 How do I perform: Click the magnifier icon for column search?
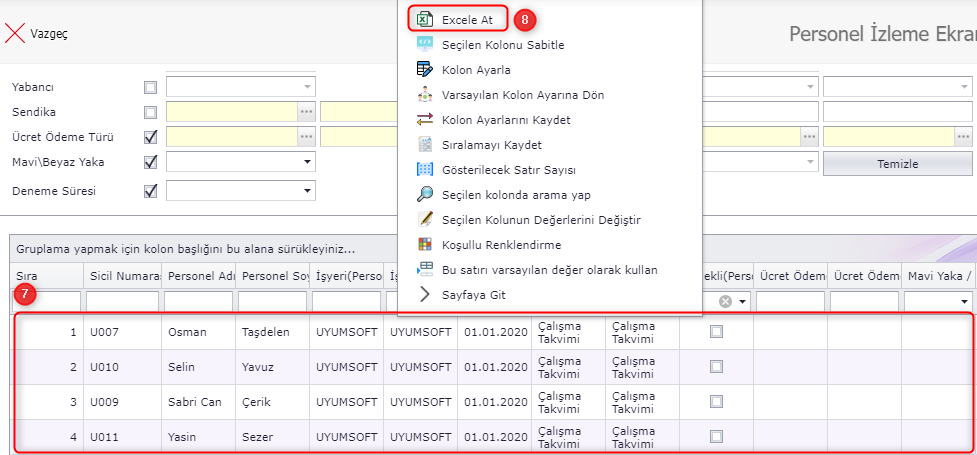tap(424, 194)
